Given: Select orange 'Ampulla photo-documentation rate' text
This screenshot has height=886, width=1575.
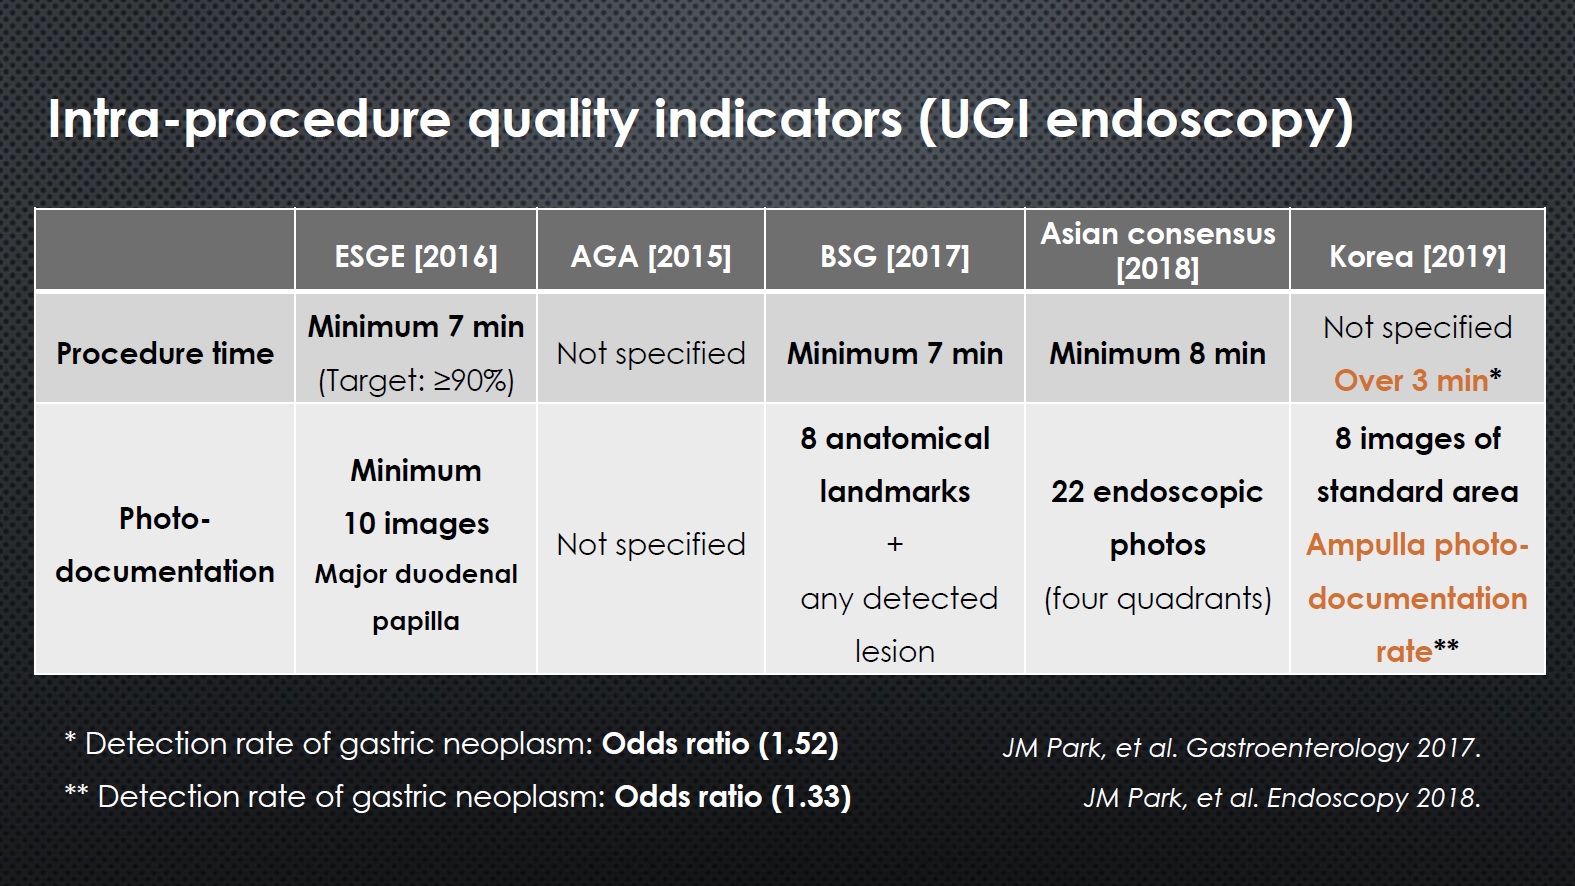Looking at the screenshot, I should tap(1417, 598).
